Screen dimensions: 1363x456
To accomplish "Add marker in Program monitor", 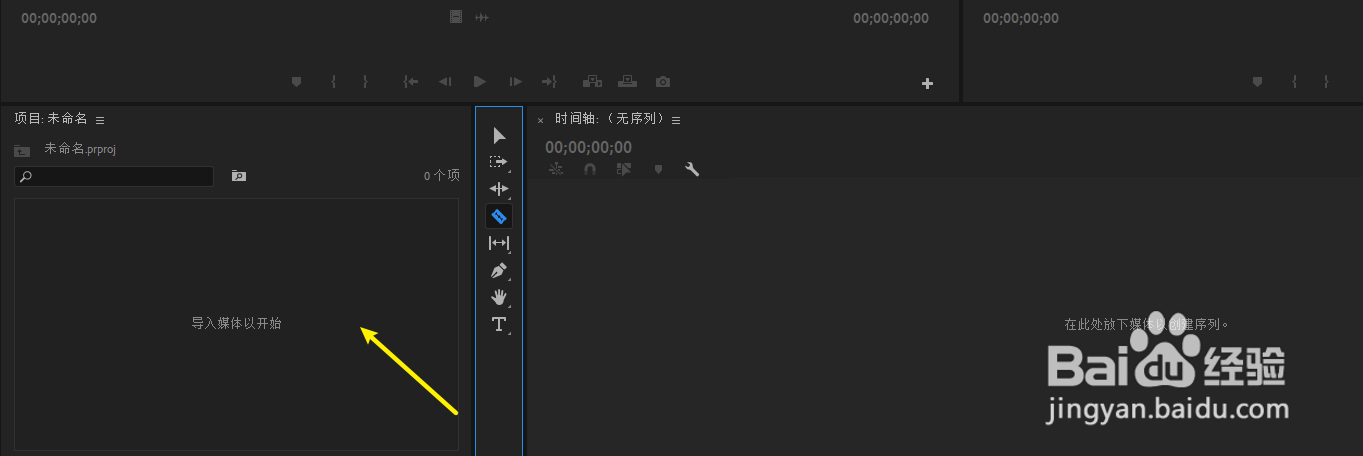I will [1258, 82].
